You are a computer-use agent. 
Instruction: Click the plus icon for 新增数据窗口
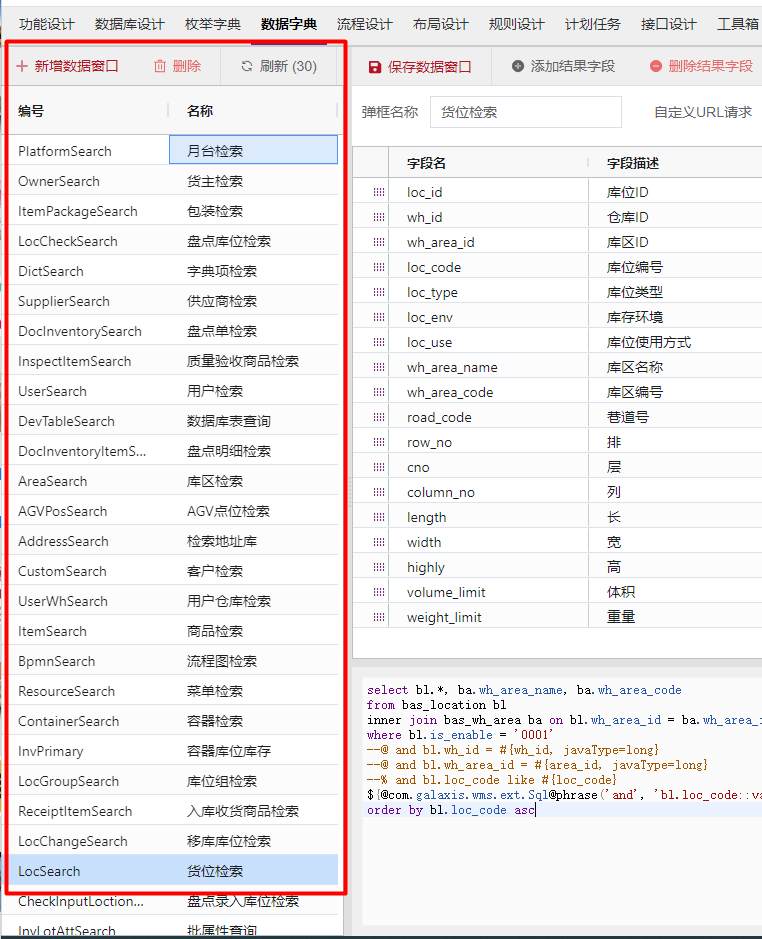click(22, 66)
